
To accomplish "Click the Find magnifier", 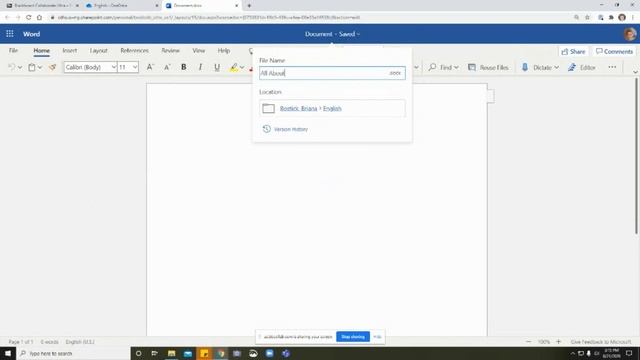I will pyautogui.click(x=432, y=67).
